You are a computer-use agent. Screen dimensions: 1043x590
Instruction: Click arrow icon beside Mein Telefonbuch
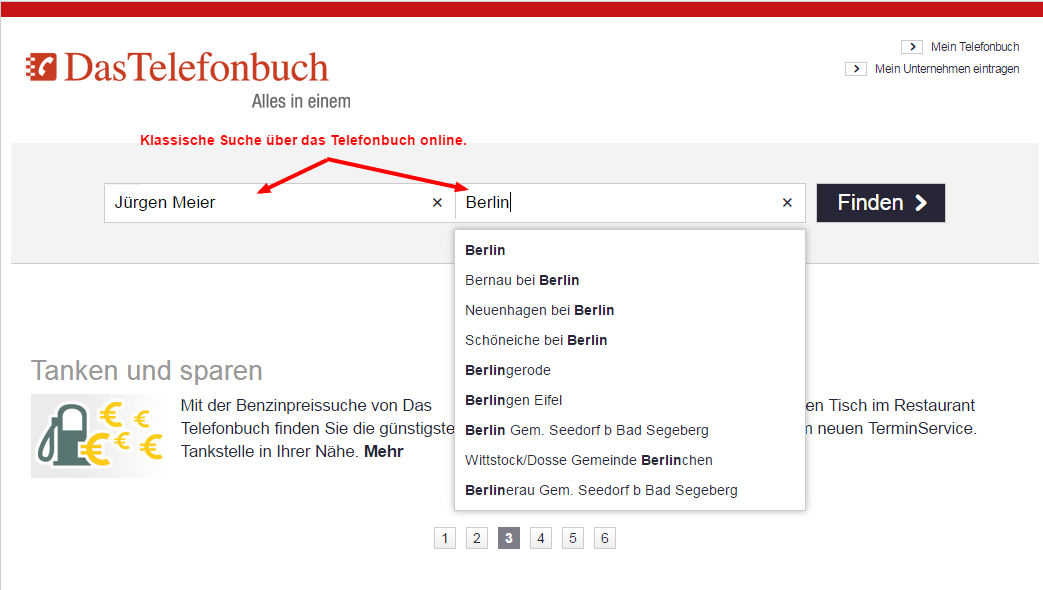pyautogui.click(x=911, y=47)
